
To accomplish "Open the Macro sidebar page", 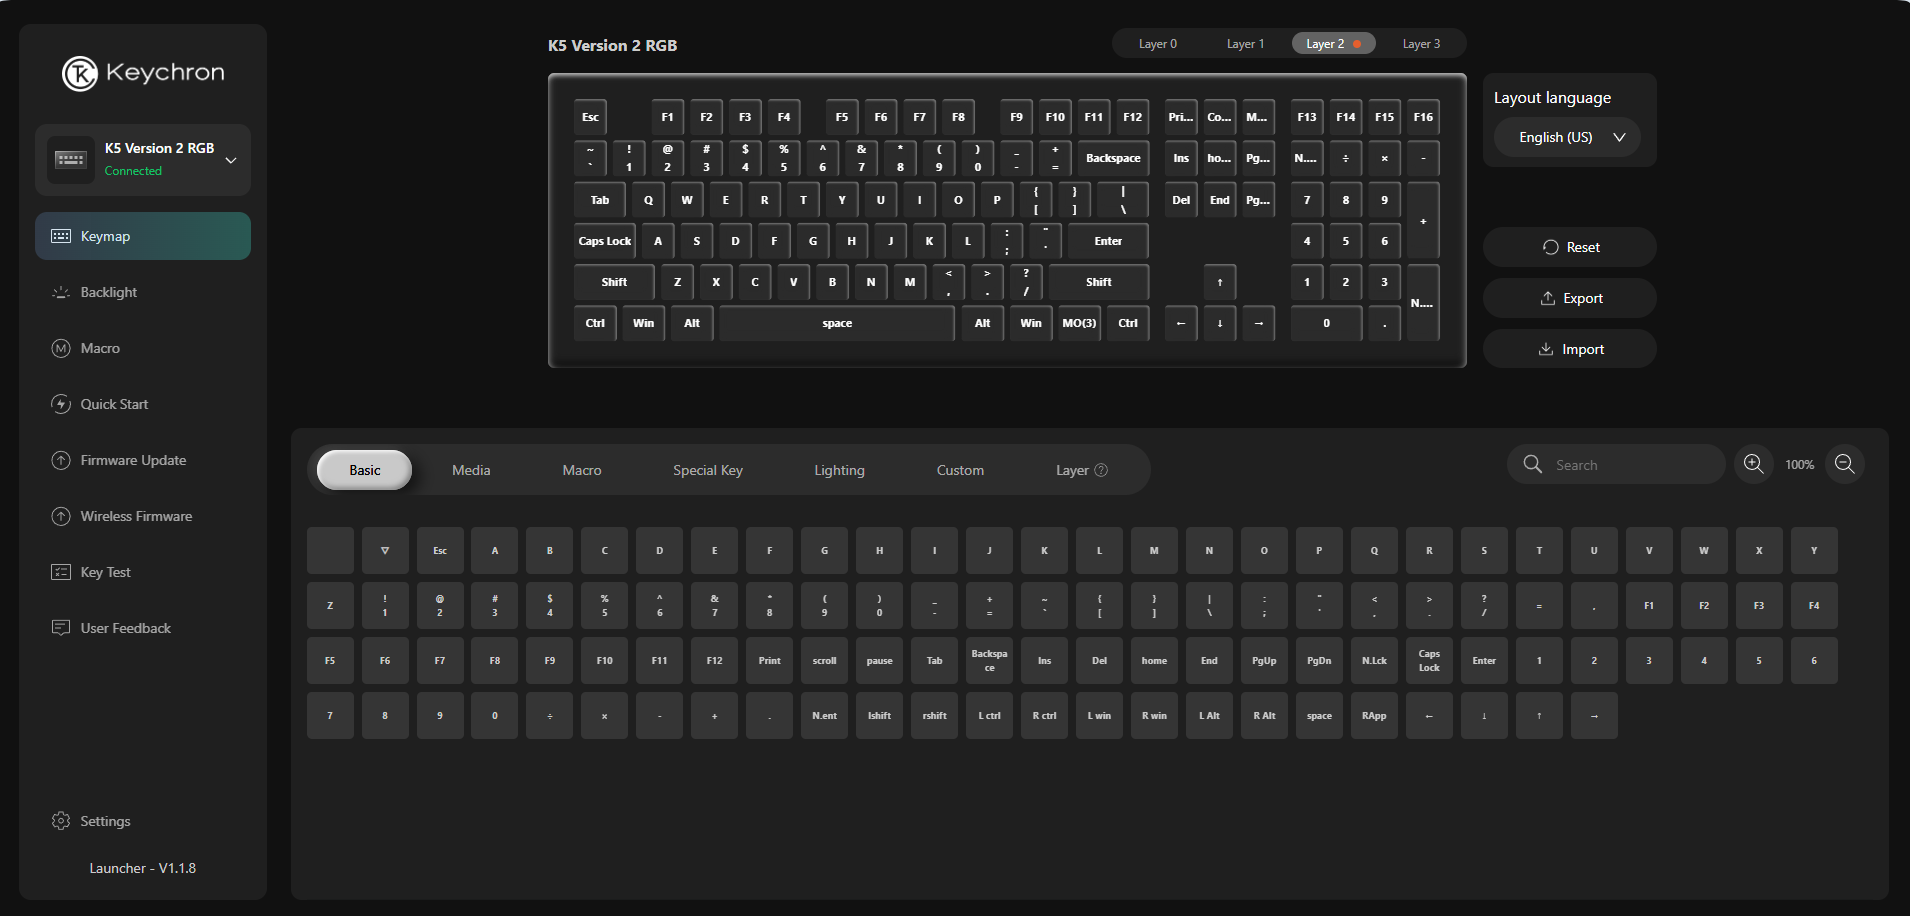I will 100,348.
